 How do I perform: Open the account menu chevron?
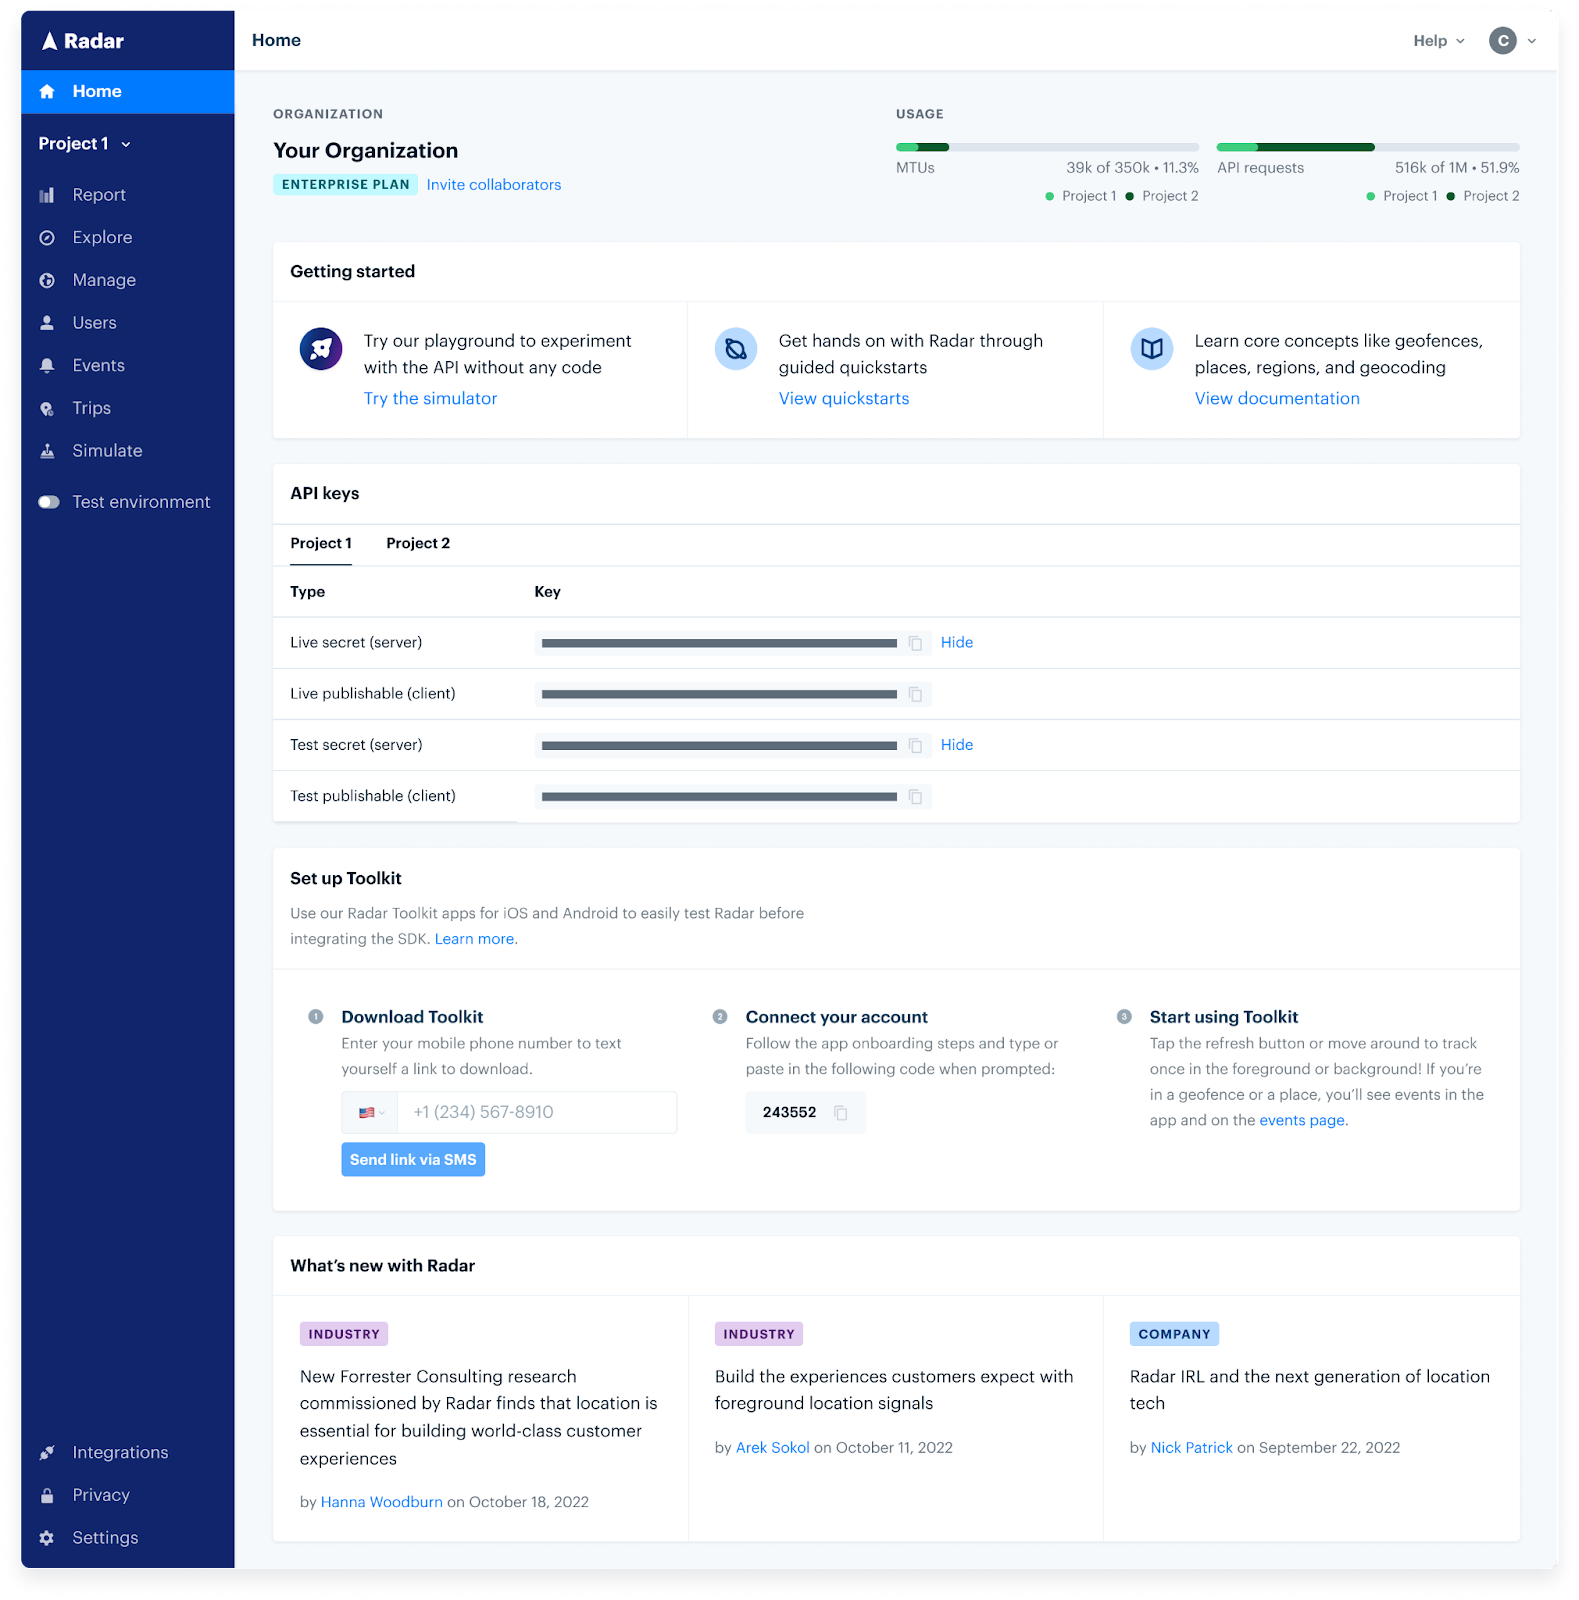point(1532,41)
